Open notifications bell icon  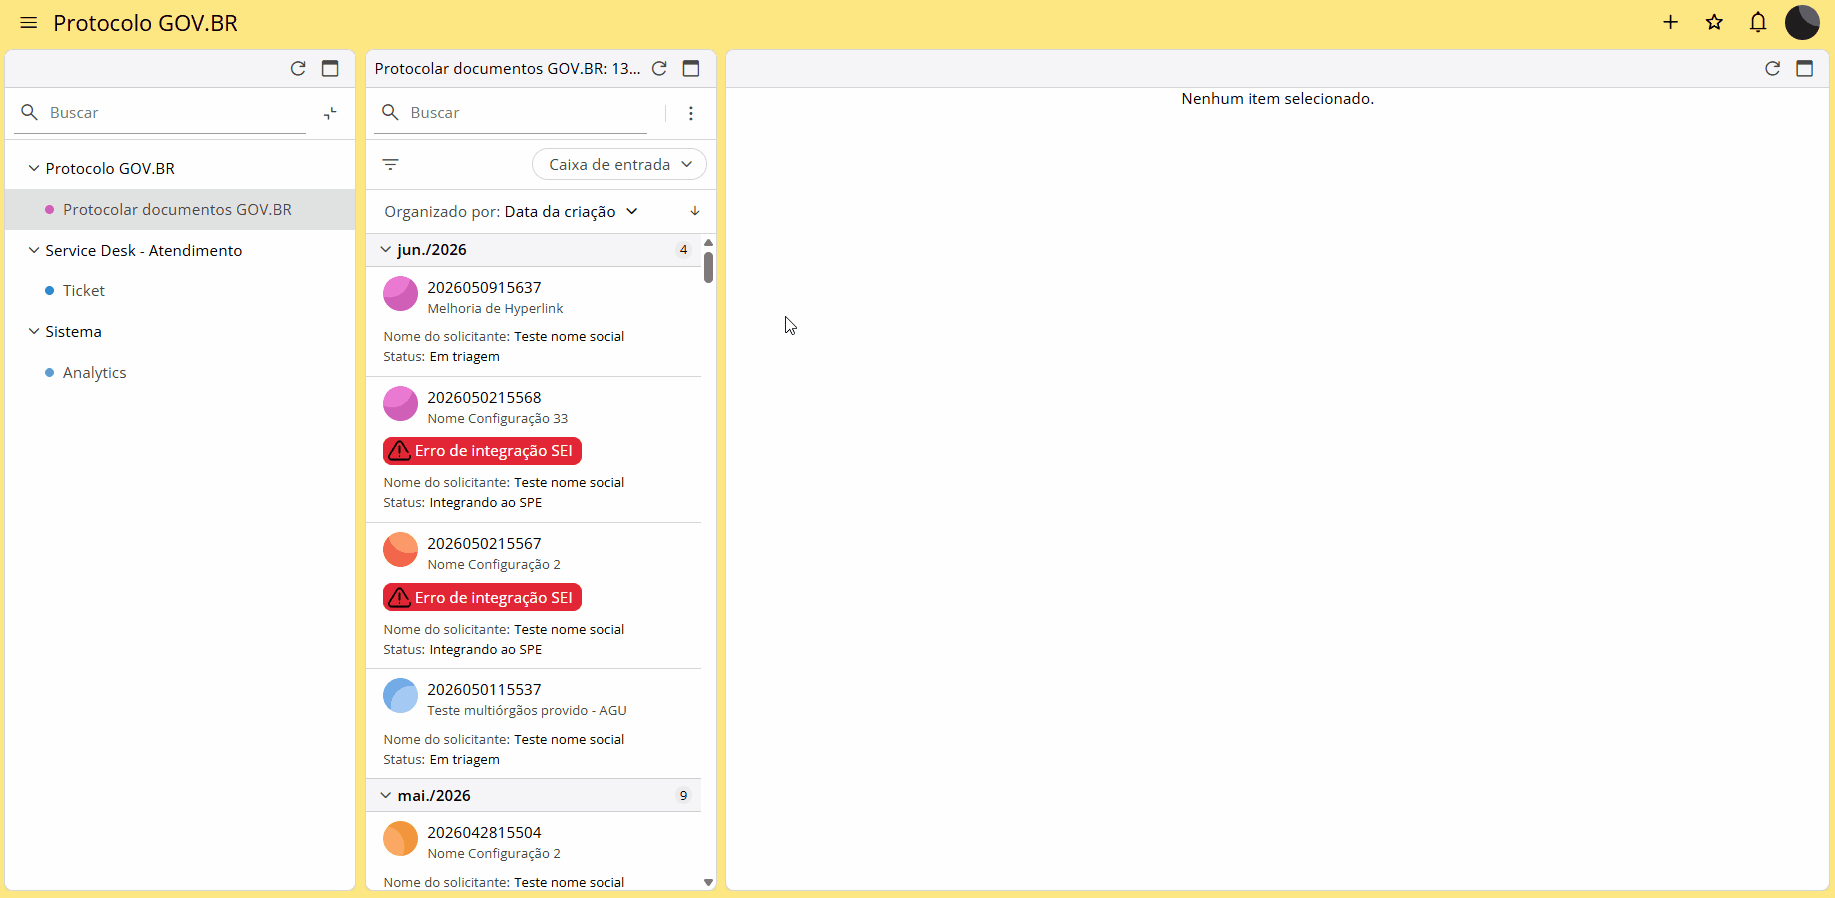[1758, 22]
